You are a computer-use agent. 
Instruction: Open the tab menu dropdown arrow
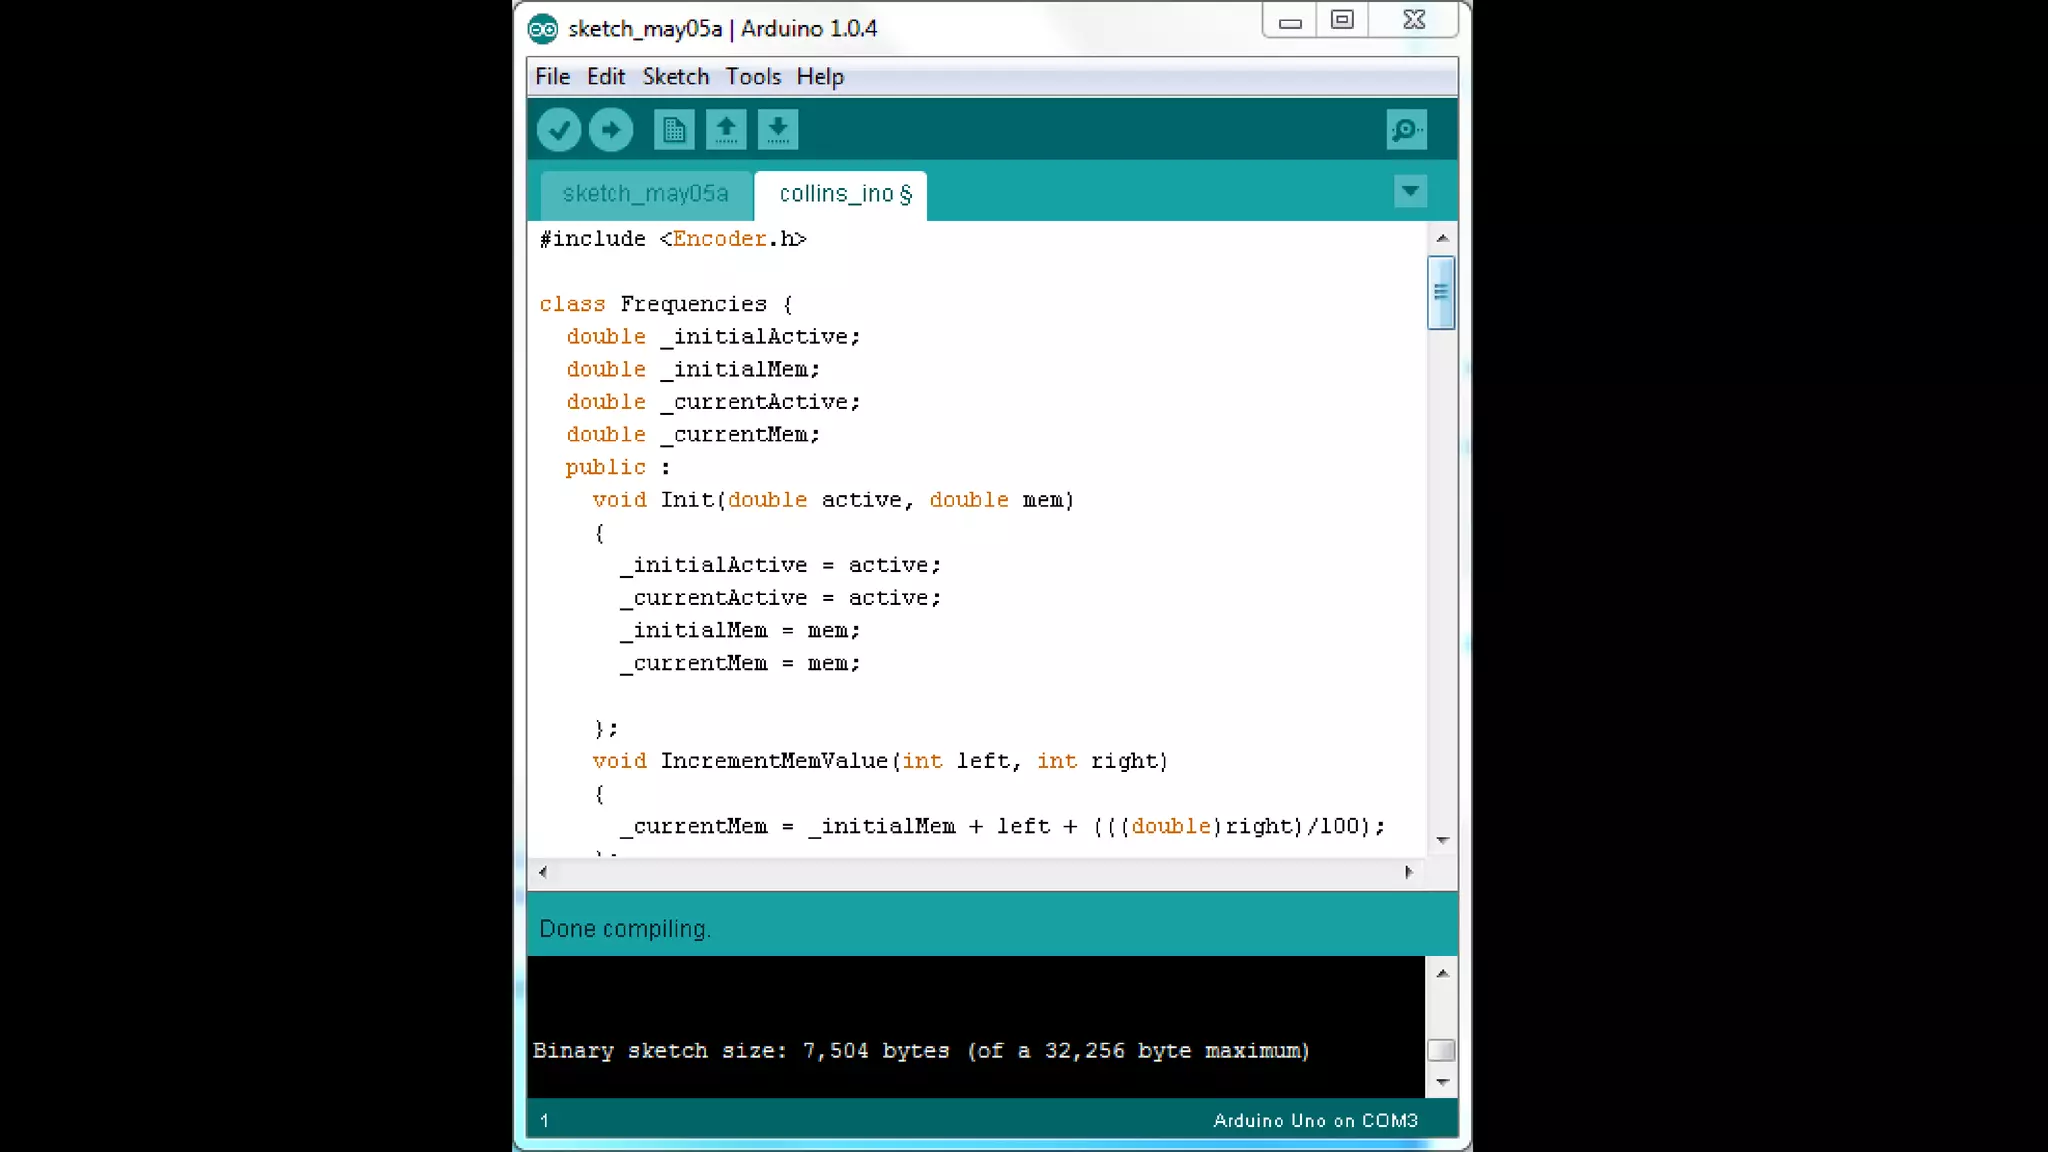[x=1410, y=191]
